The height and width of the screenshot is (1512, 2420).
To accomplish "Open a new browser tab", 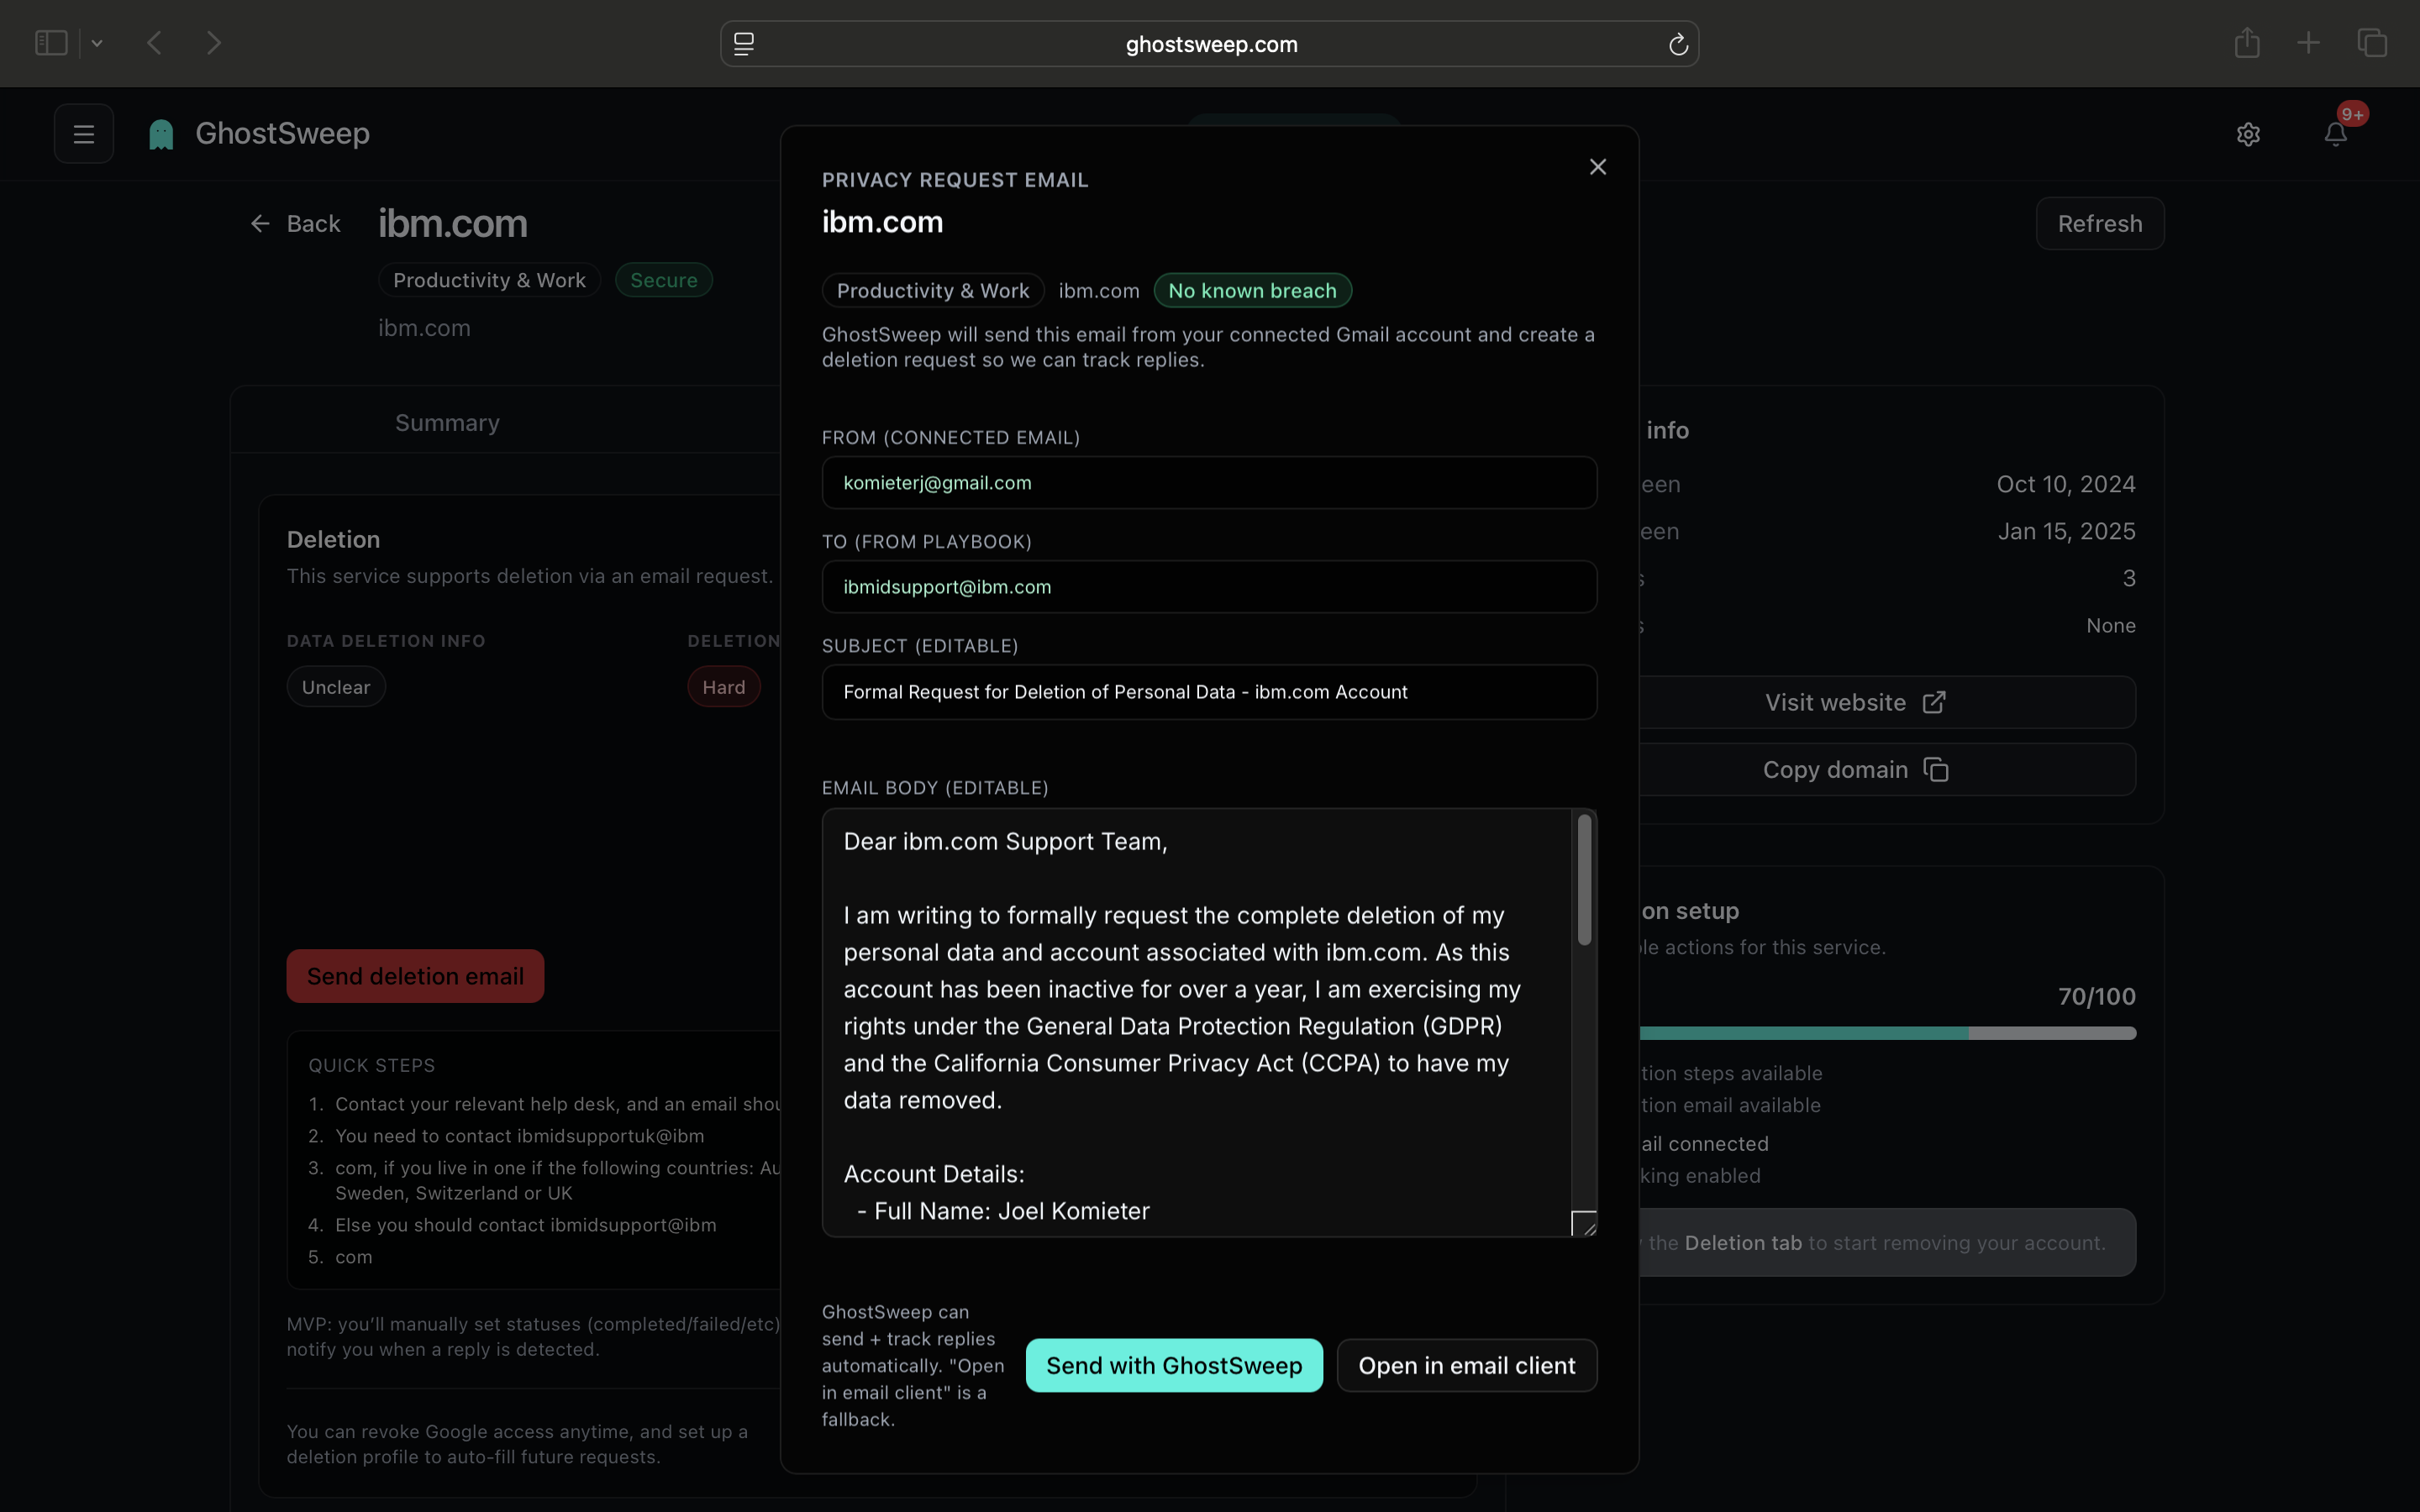I will [2308, 43].
